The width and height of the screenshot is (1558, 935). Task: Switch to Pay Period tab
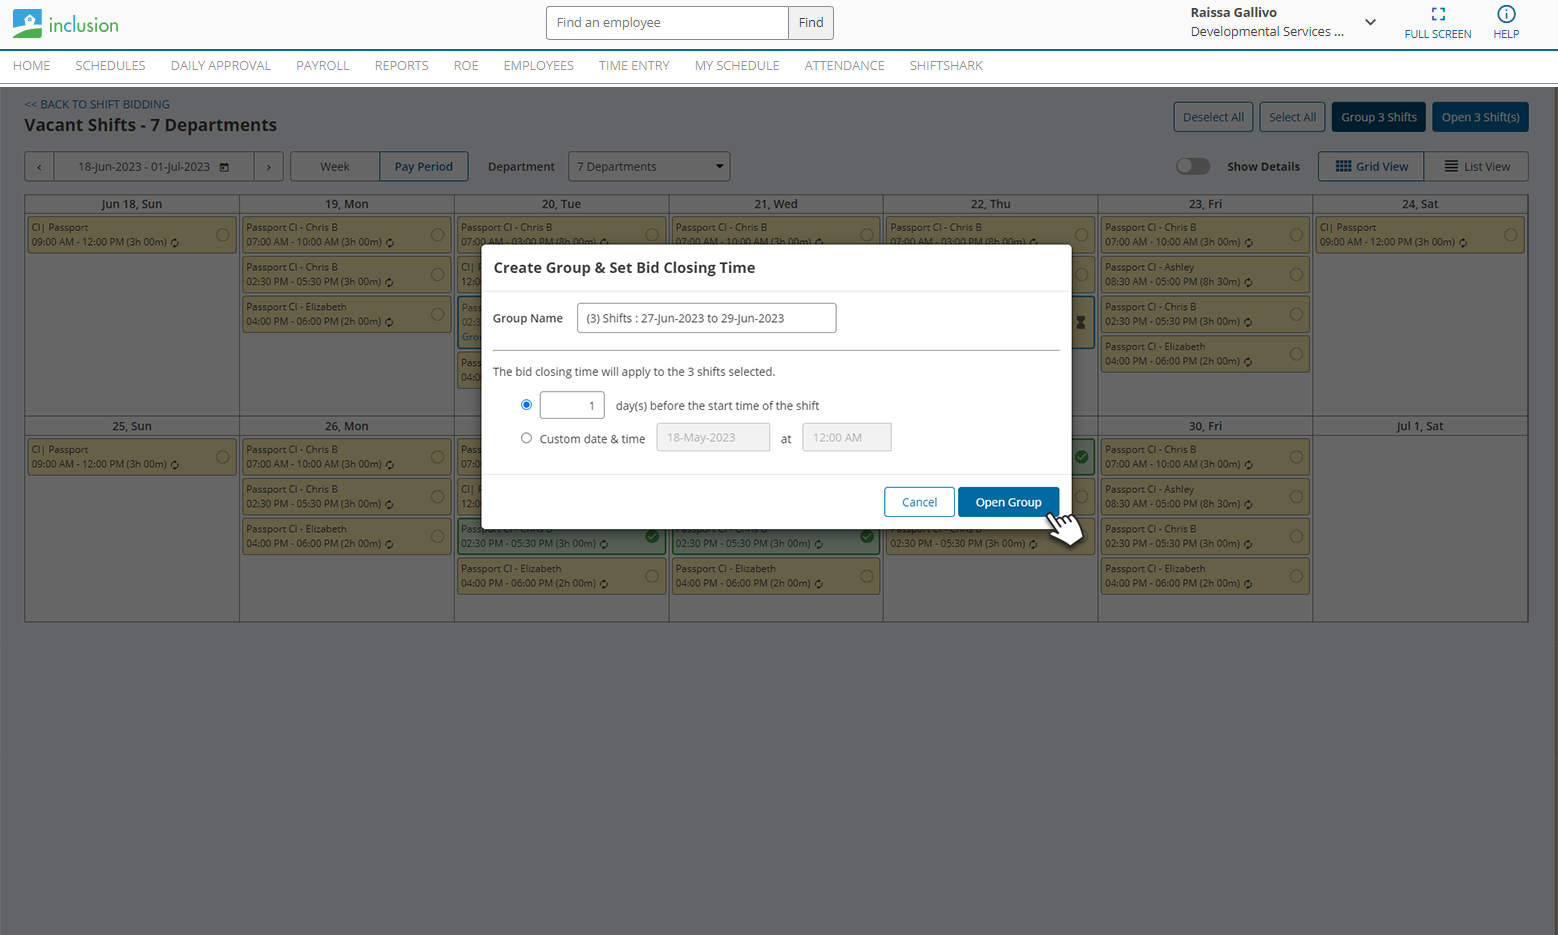424,167
